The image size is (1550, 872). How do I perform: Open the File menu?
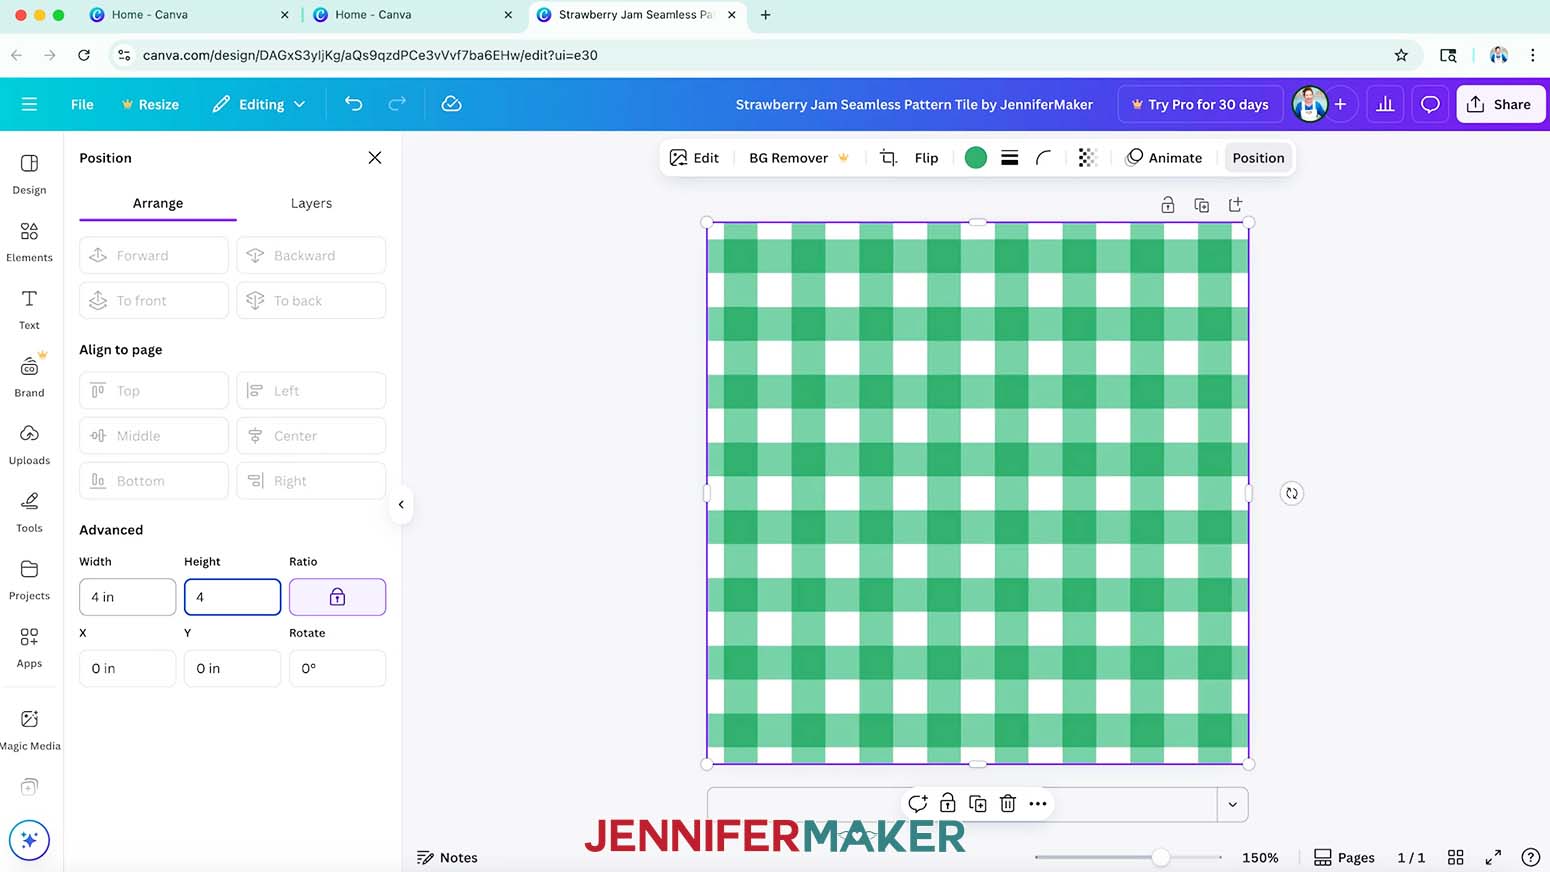click(x=82, y=104)
